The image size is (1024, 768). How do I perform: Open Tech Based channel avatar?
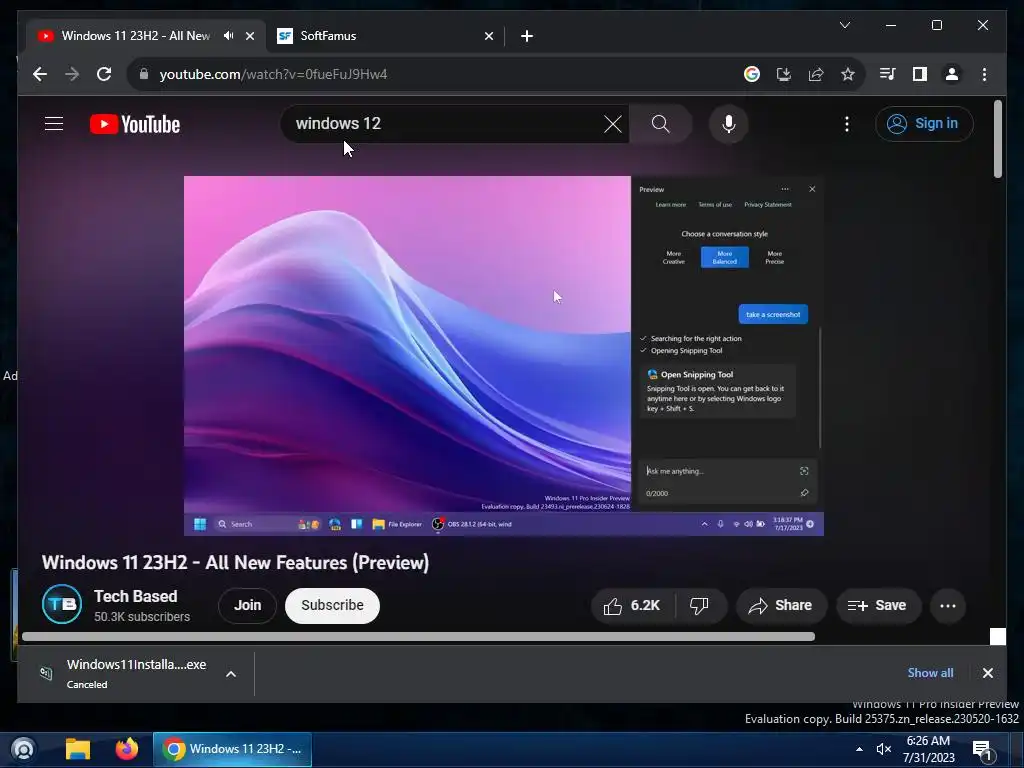coord(62,605)
